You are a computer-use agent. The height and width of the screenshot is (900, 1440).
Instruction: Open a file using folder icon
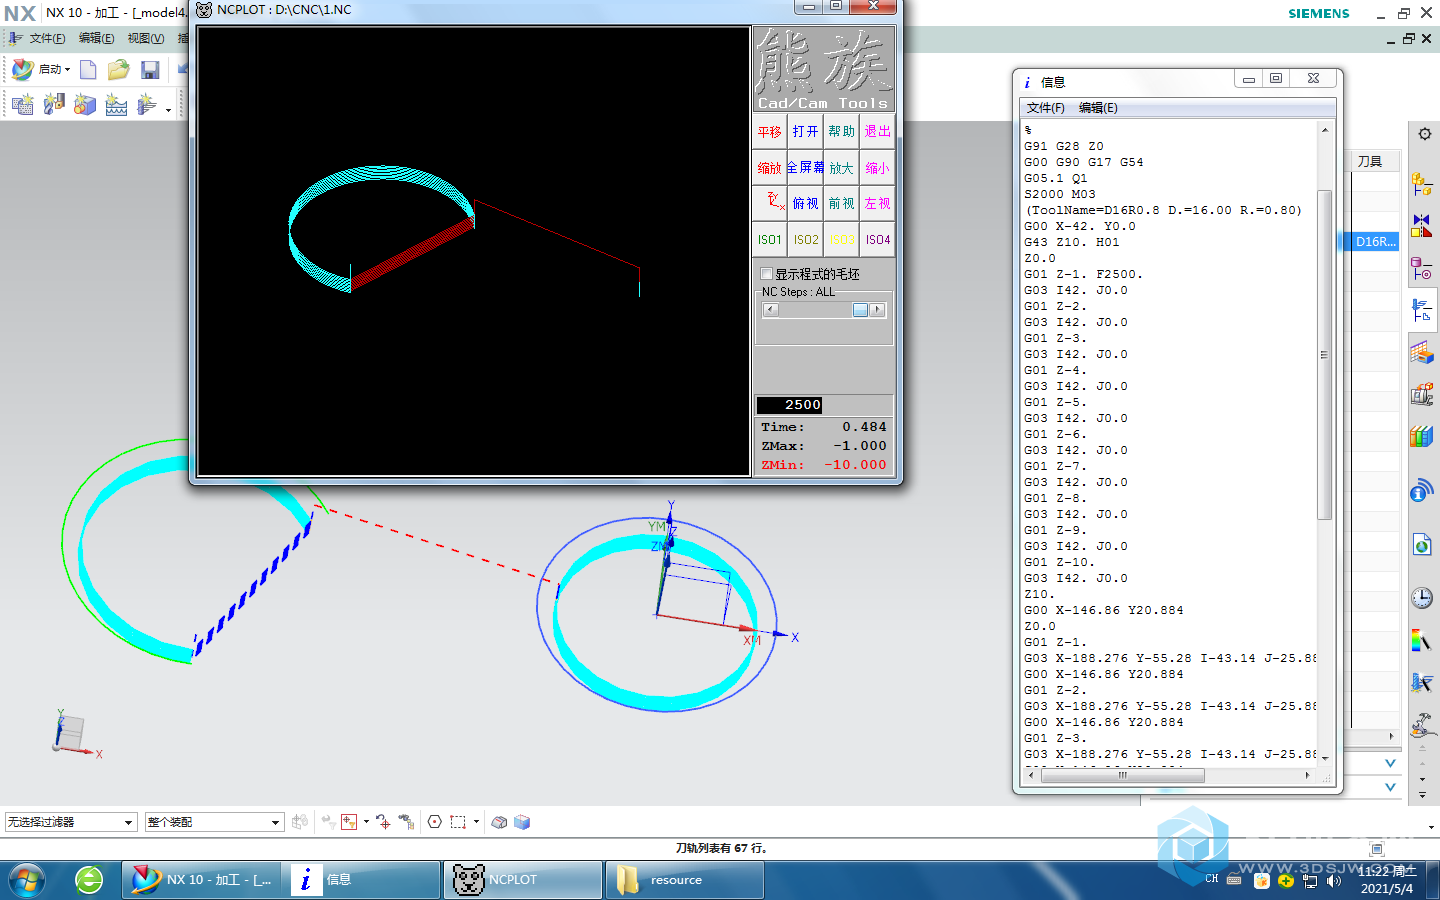[x=119, y=69]
